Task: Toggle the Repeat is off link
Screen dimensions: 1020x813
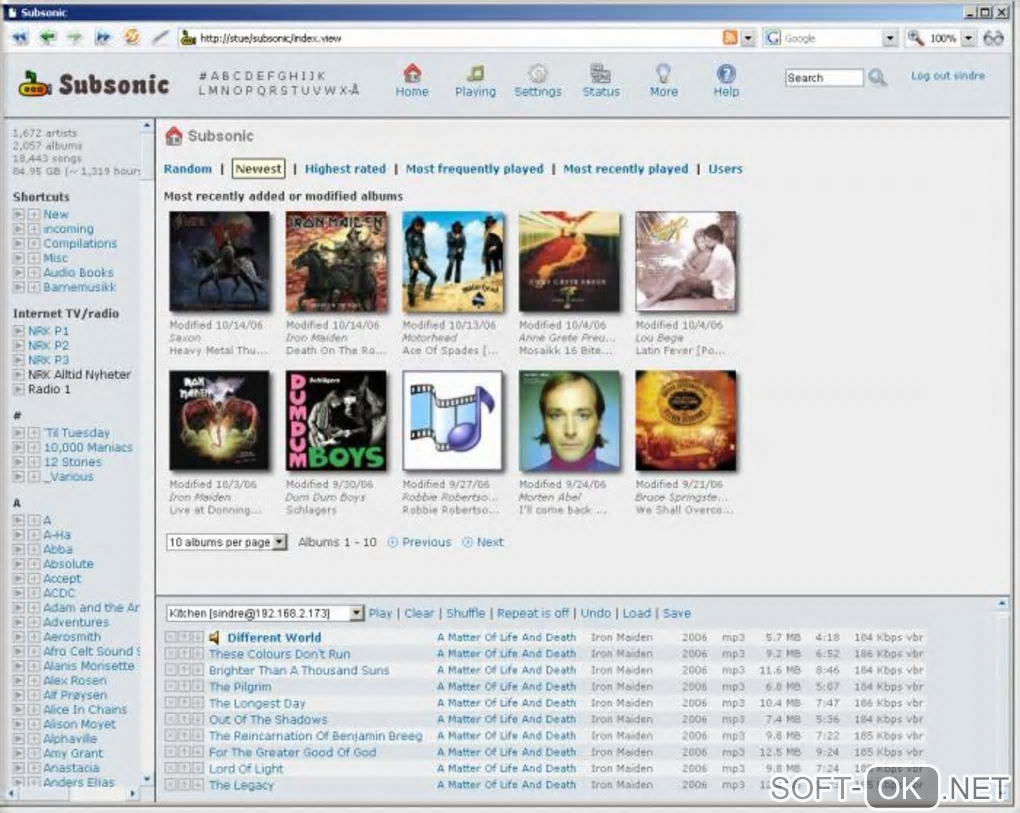Action: coord(533,613)
